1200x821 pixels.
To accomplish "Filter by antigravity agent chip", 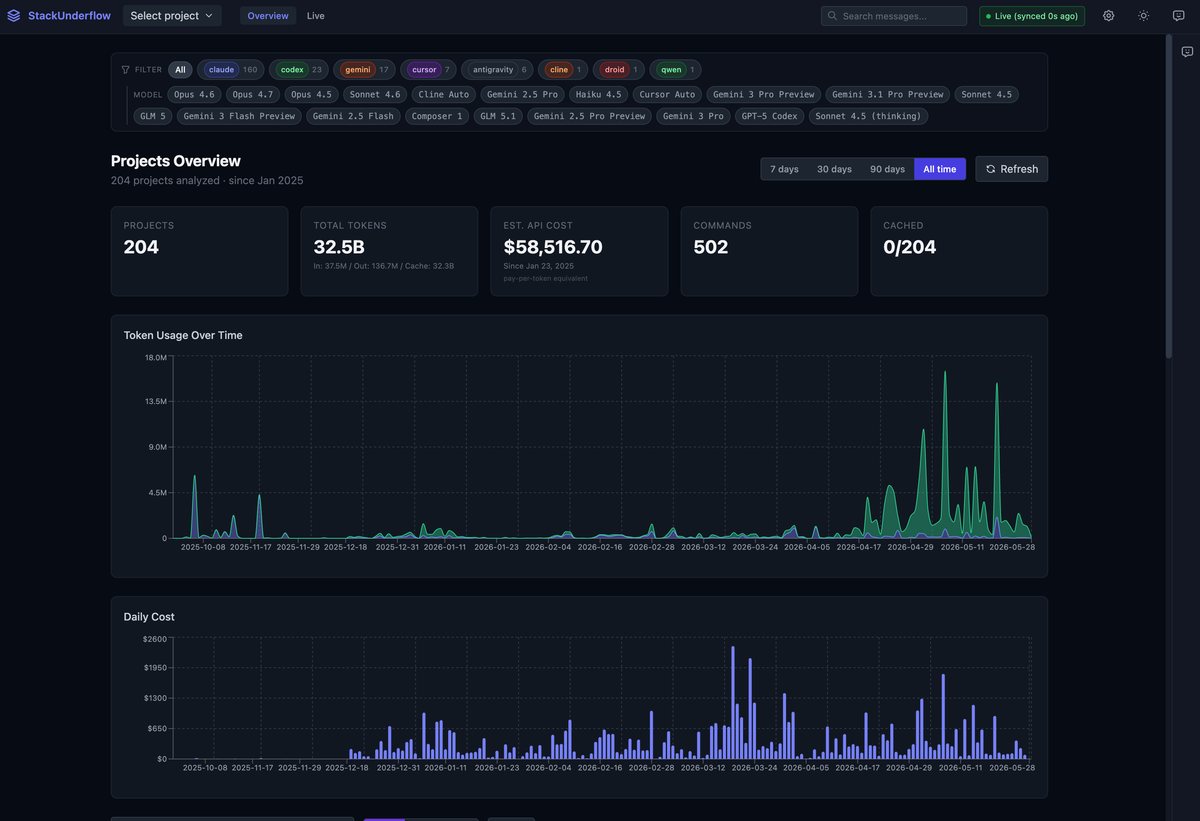I will (497, 70).
